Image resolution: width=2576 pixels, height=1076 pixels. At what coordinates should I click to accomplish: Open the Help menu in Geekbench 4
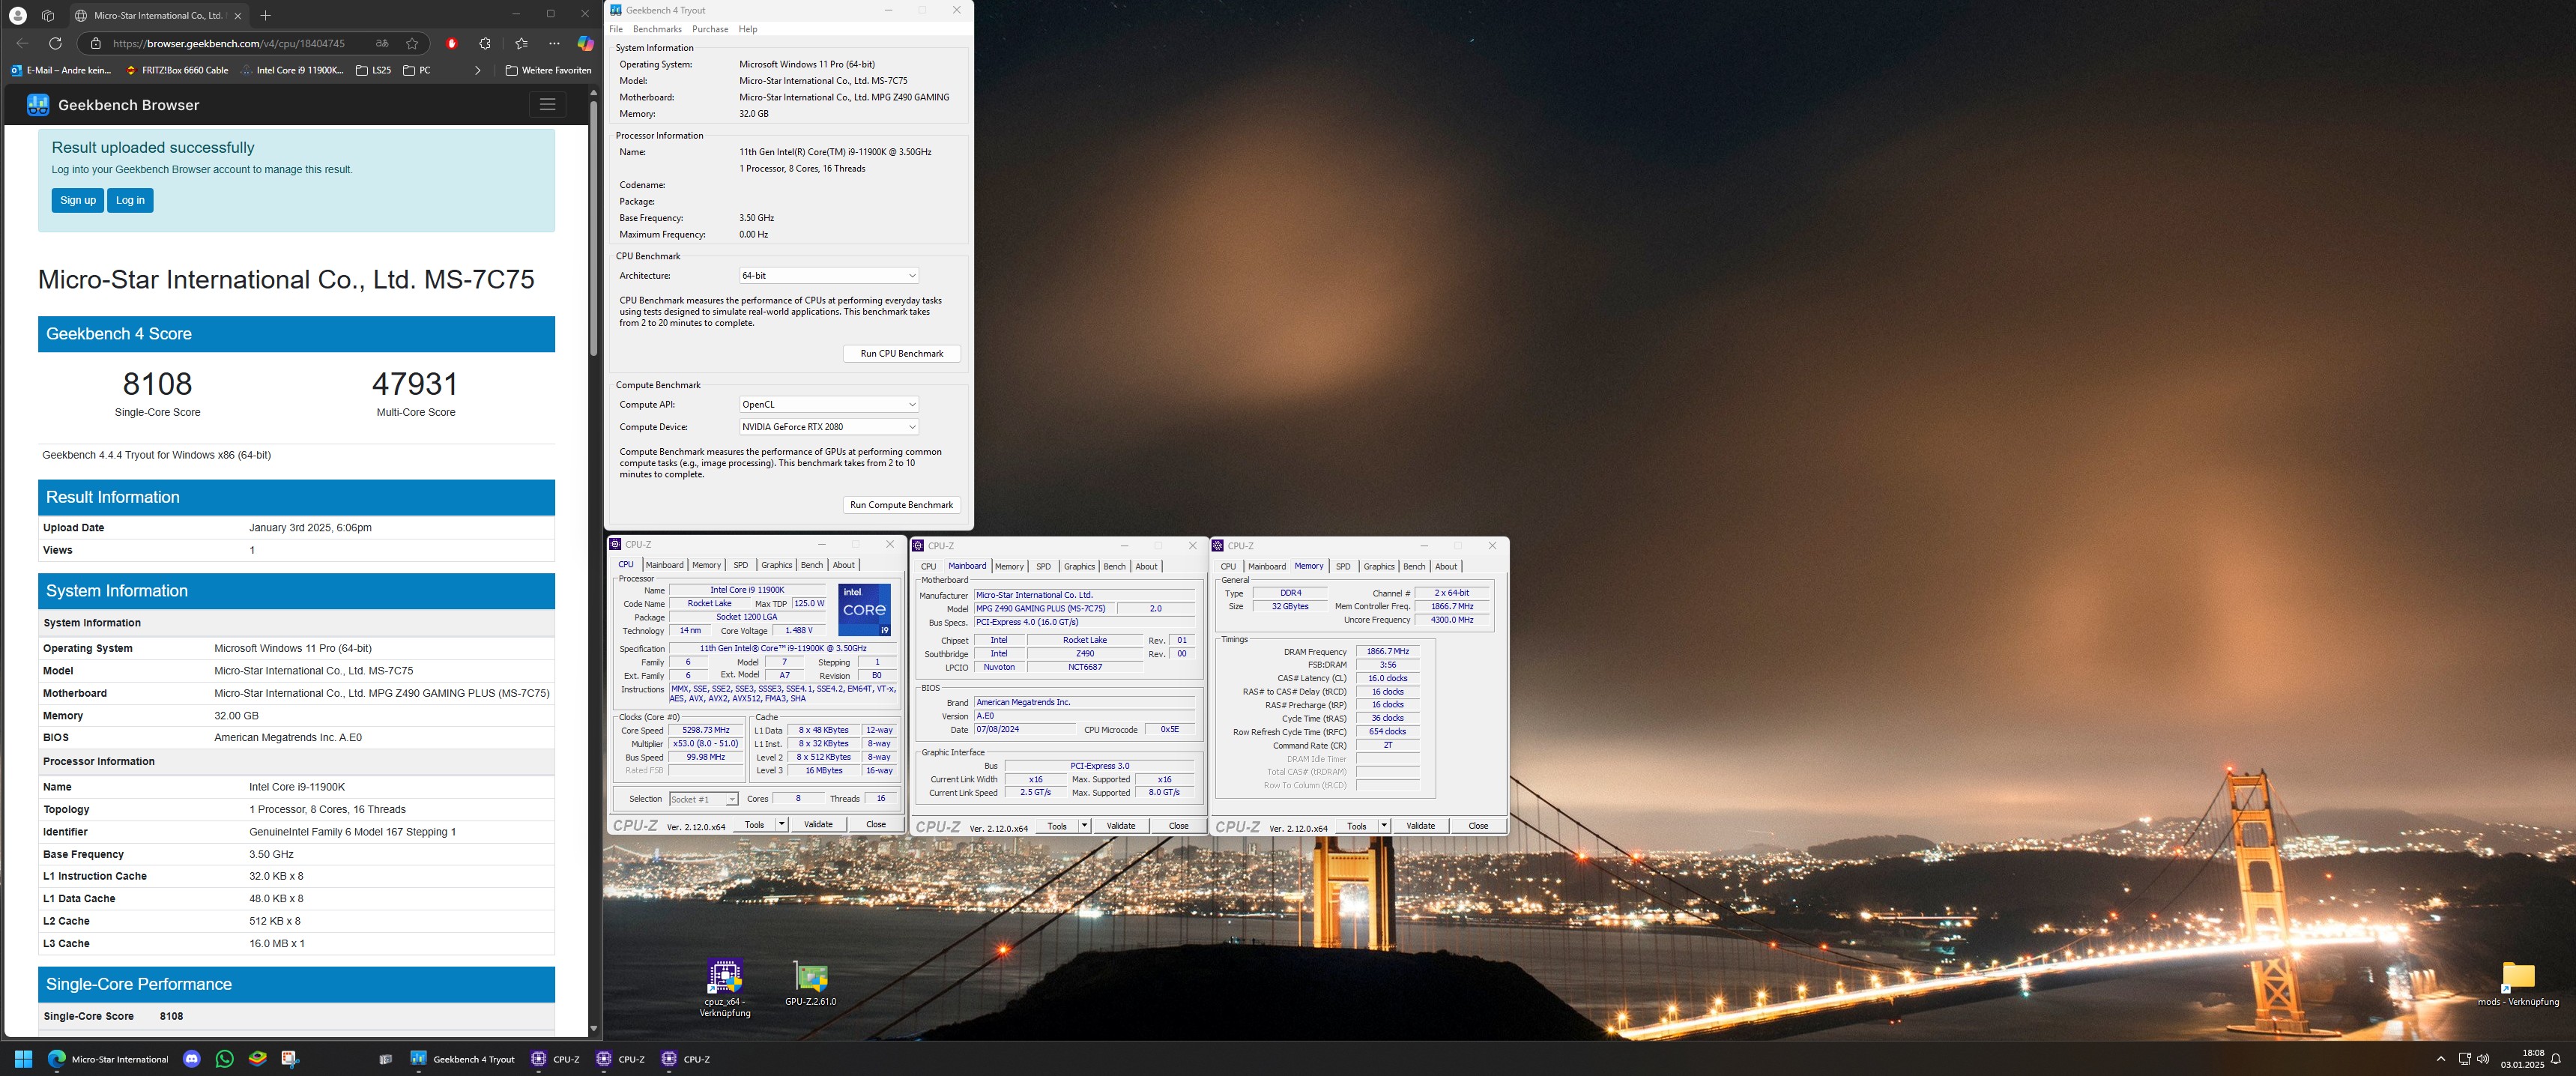(748, 29)
